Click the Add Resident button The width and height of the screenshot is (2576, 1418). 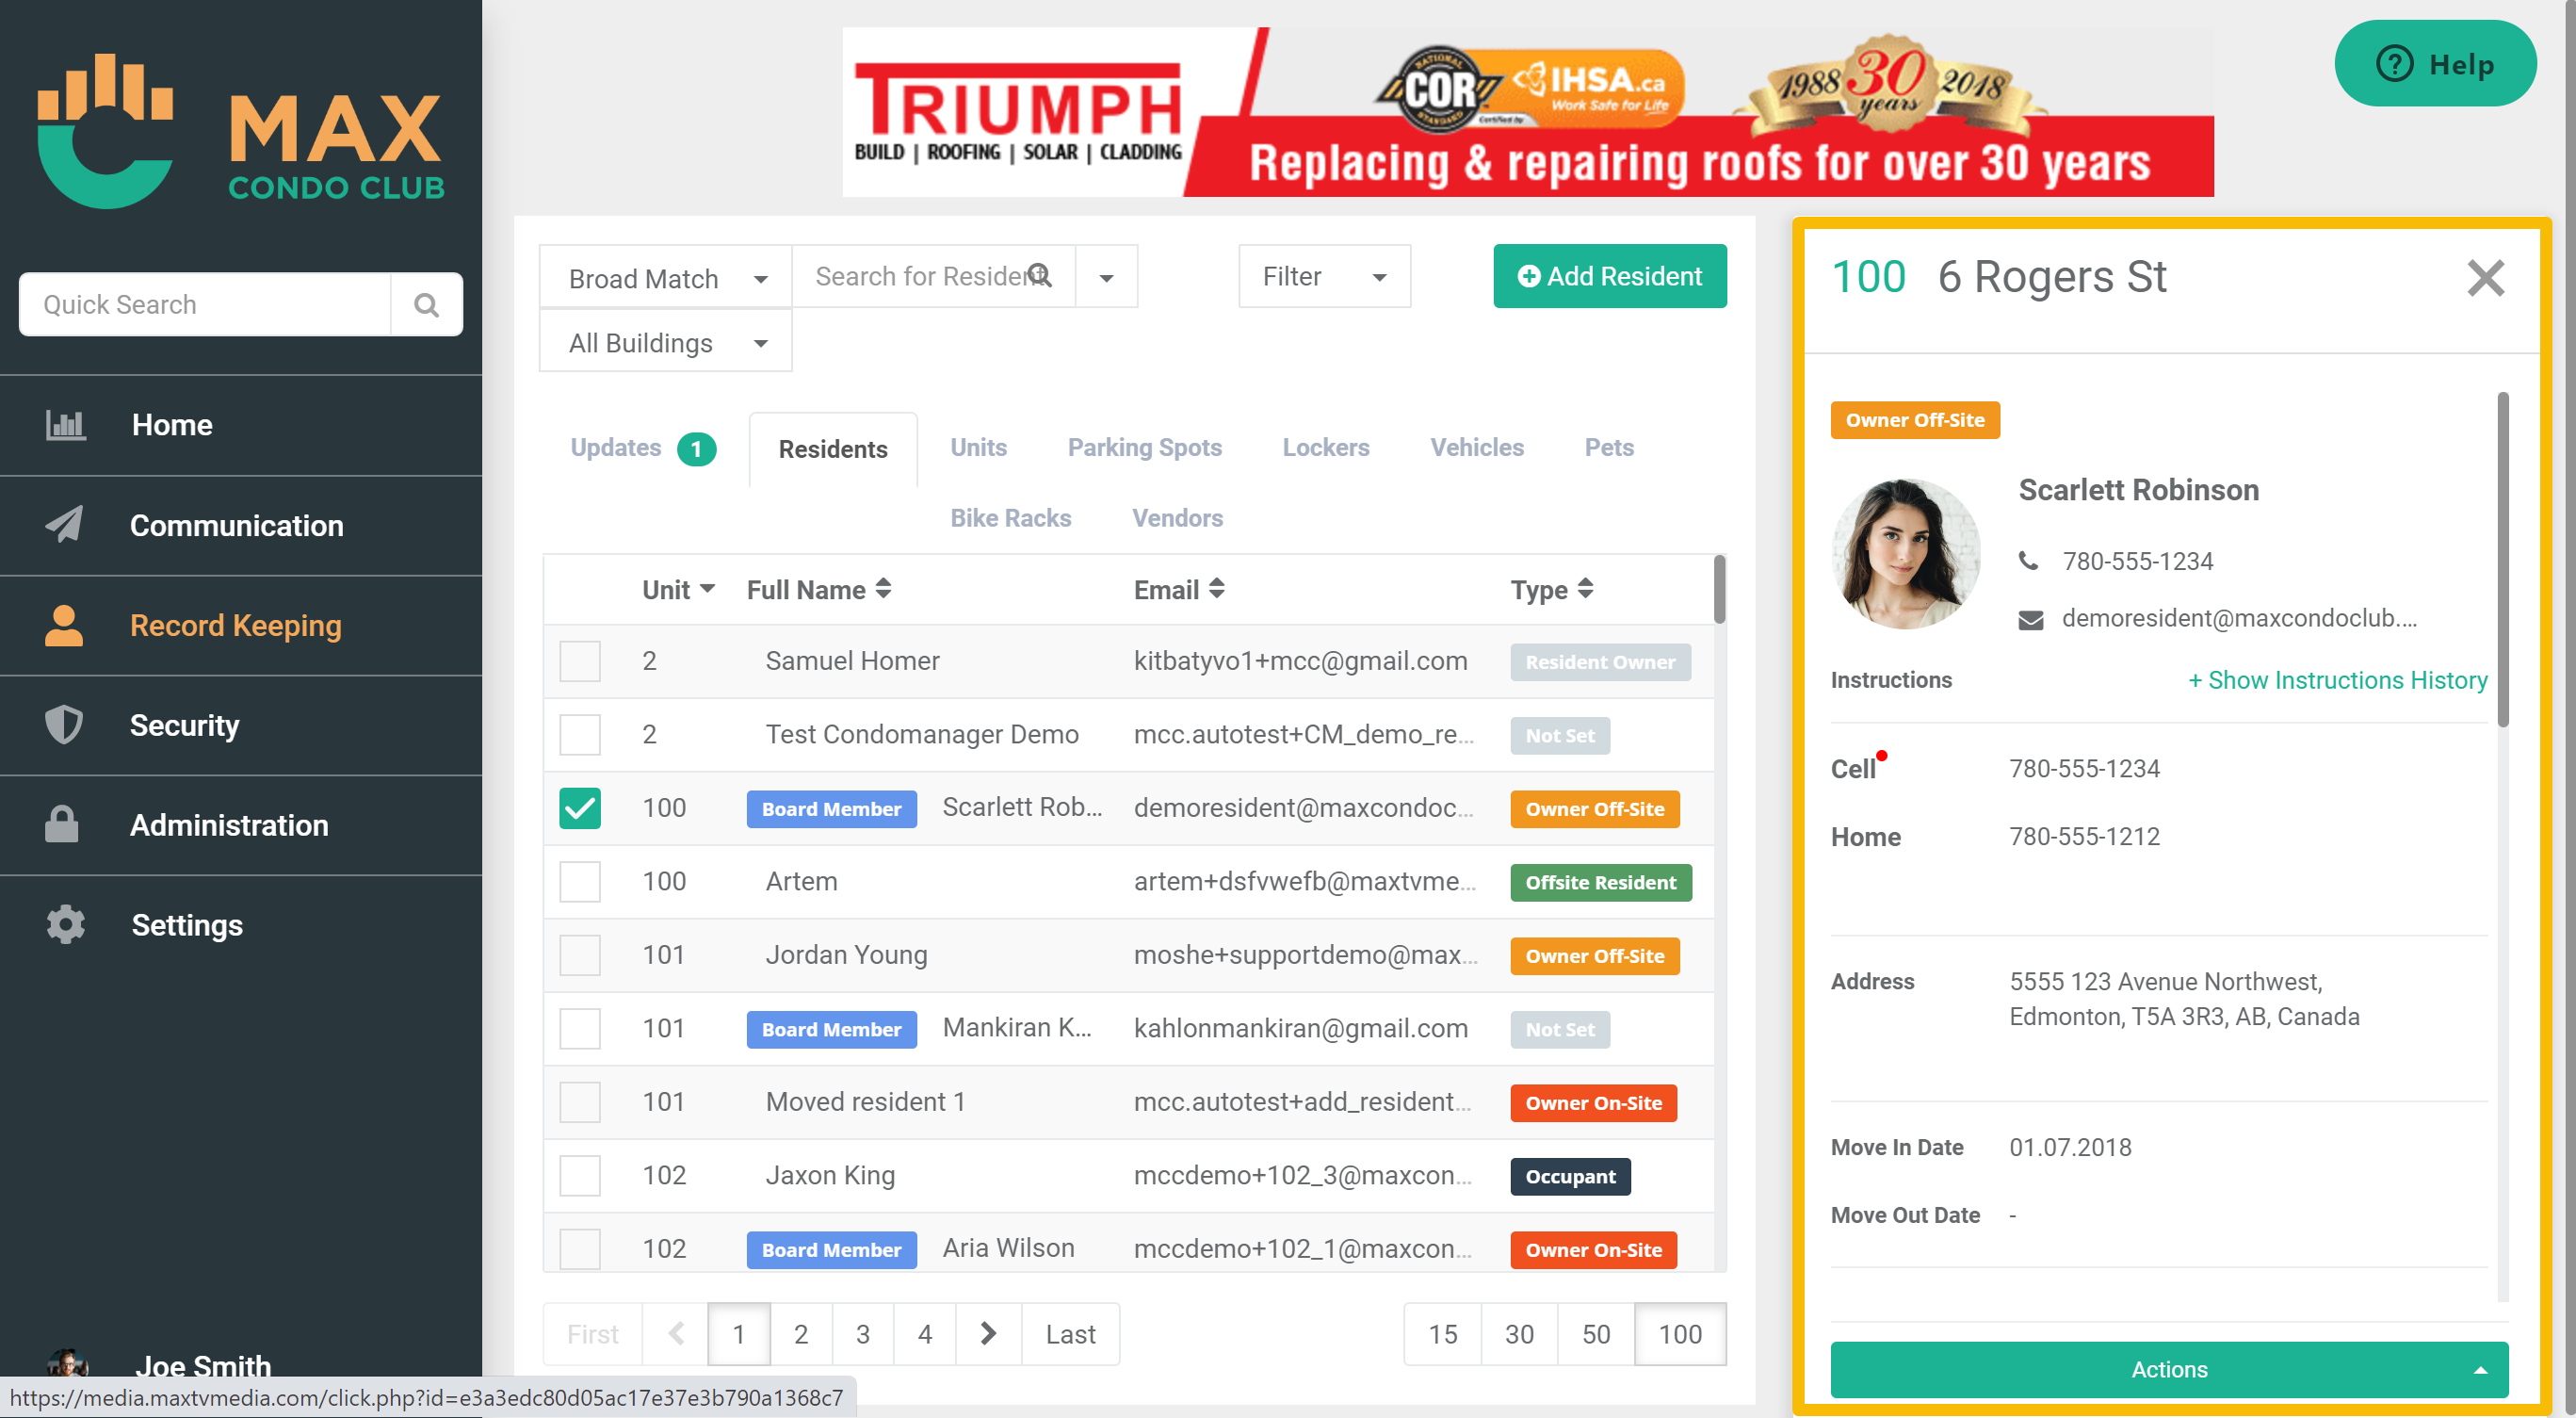point(1609,276)
